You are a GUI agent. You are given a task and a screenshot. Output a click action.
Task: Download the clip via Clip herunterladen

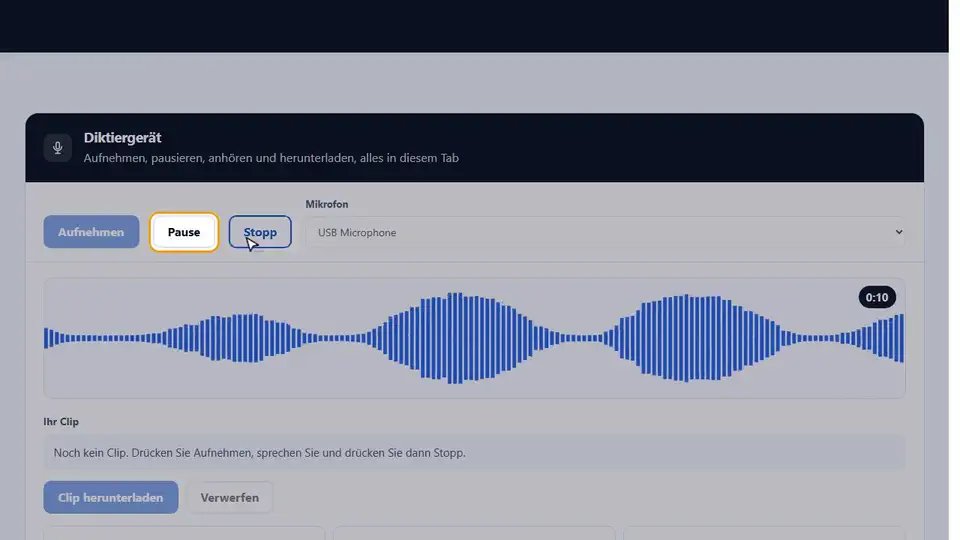[111, 497]
